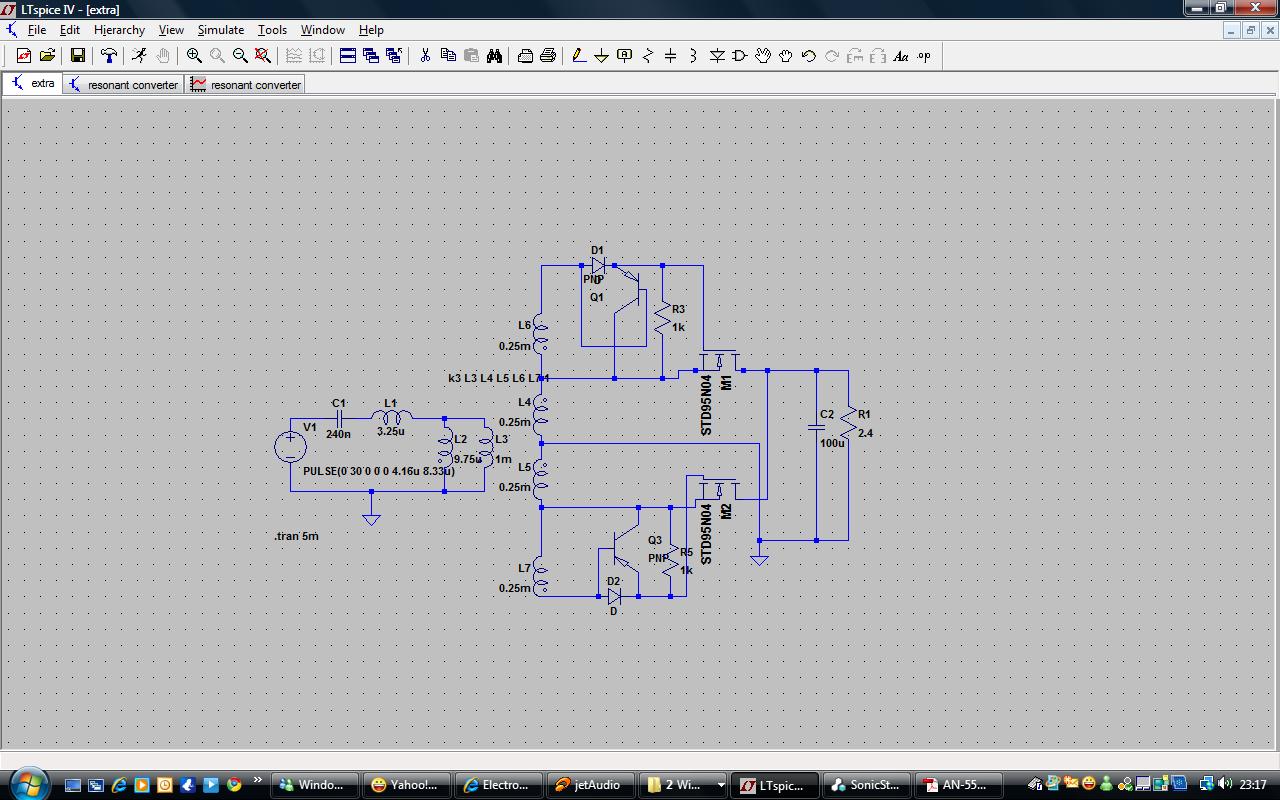Add a SPICE directive with the .op icon
1280x800 pixels.
coord(924,56)
